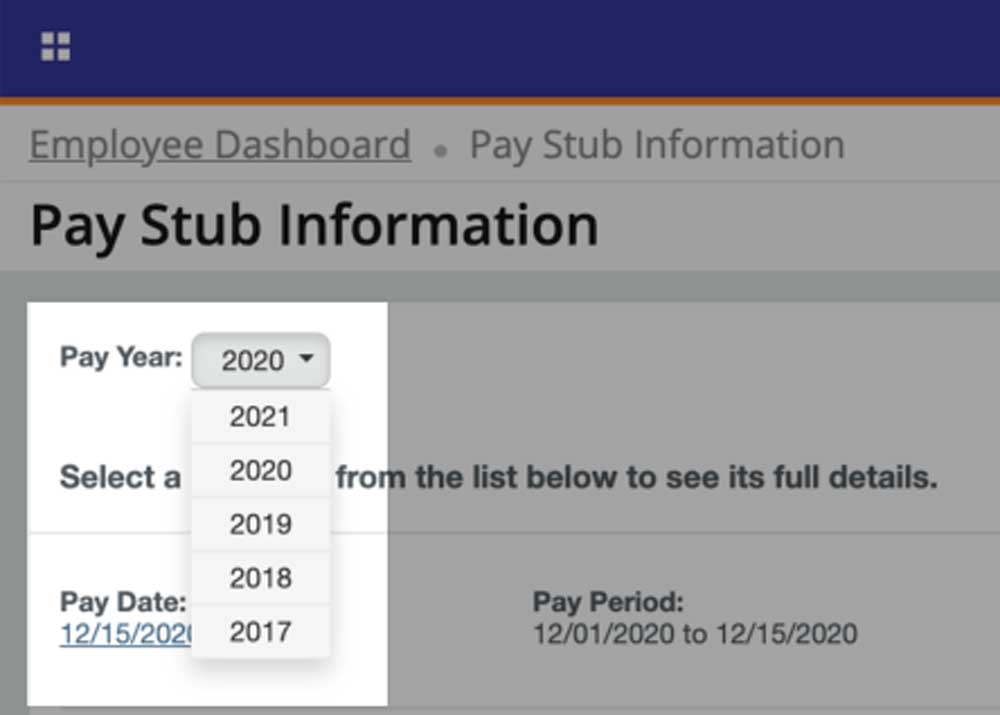Select 2021 from the year list
The width and height of the screenshot is (1000, 715).
[x=261, y=416]
